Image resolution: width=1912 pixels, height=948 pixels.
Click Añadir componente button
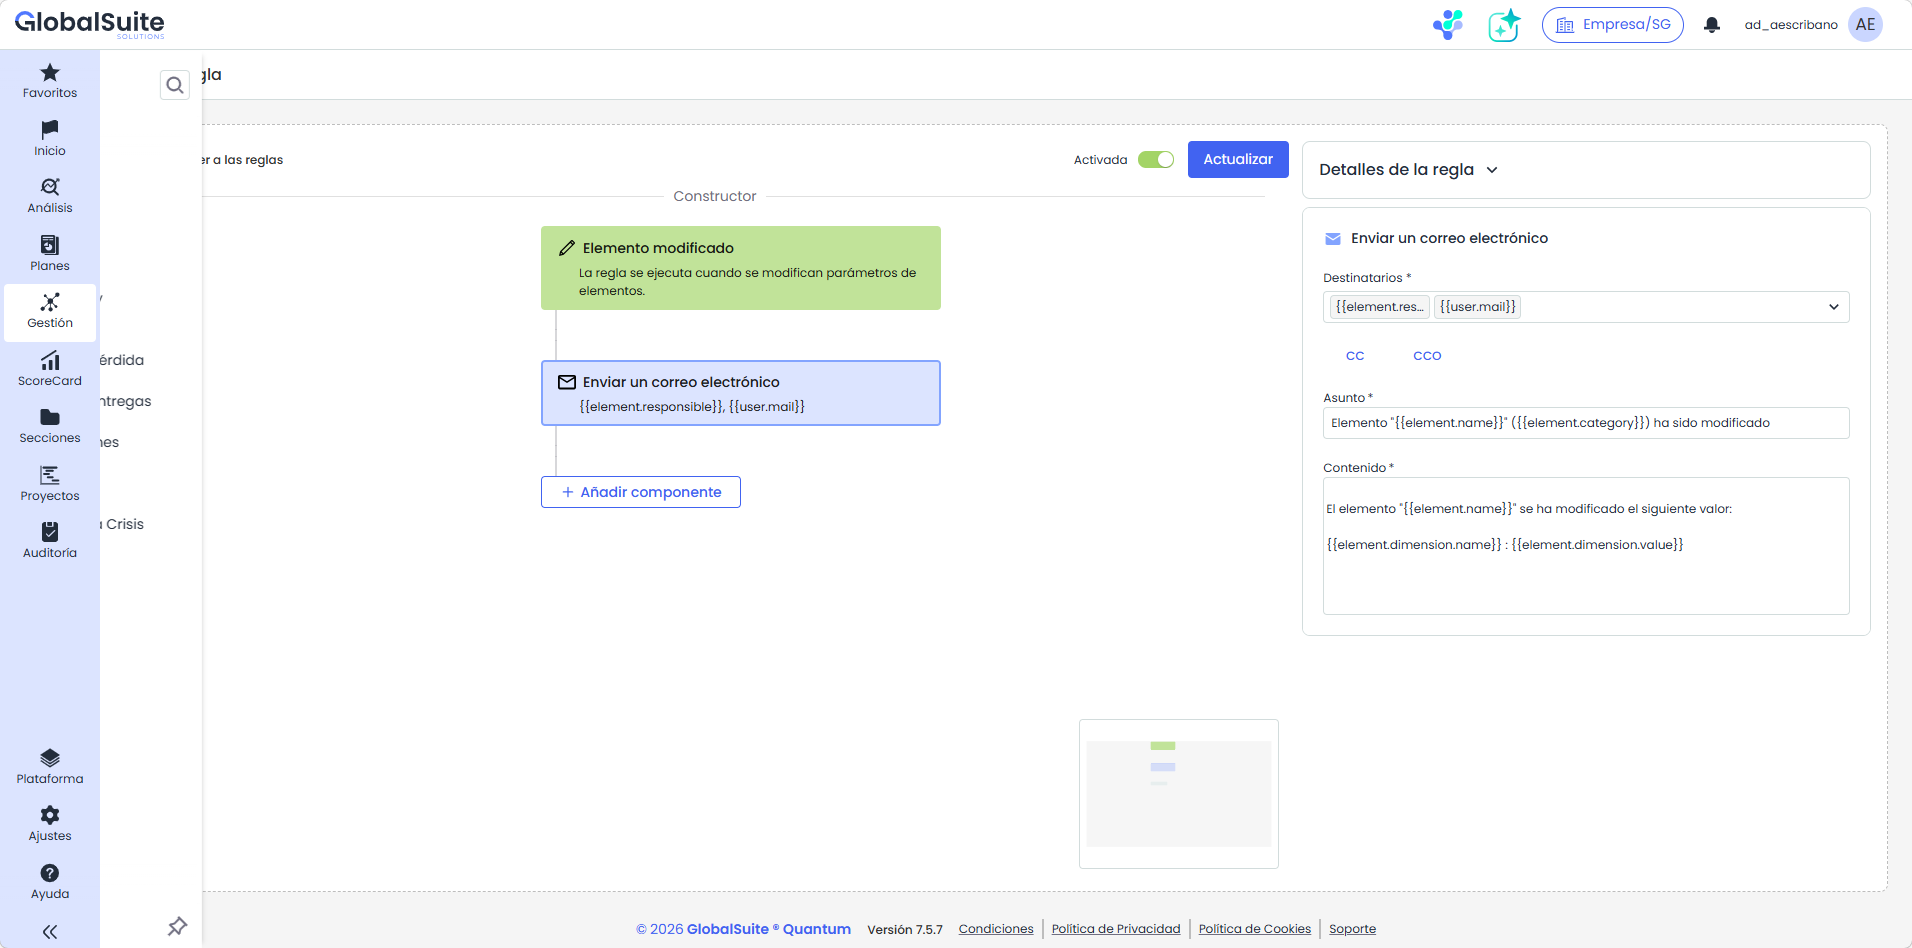641,492
